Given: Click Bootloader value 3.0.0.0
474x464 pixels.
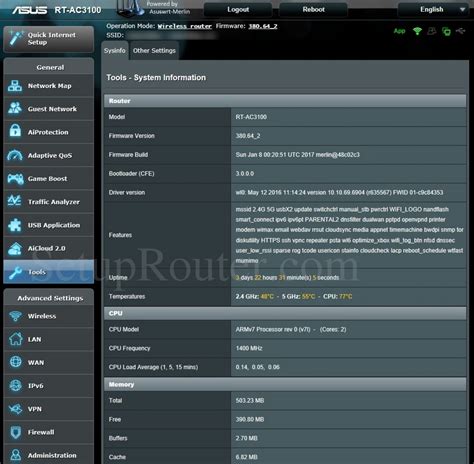Looking at the screenshot, I should point(245,174).
